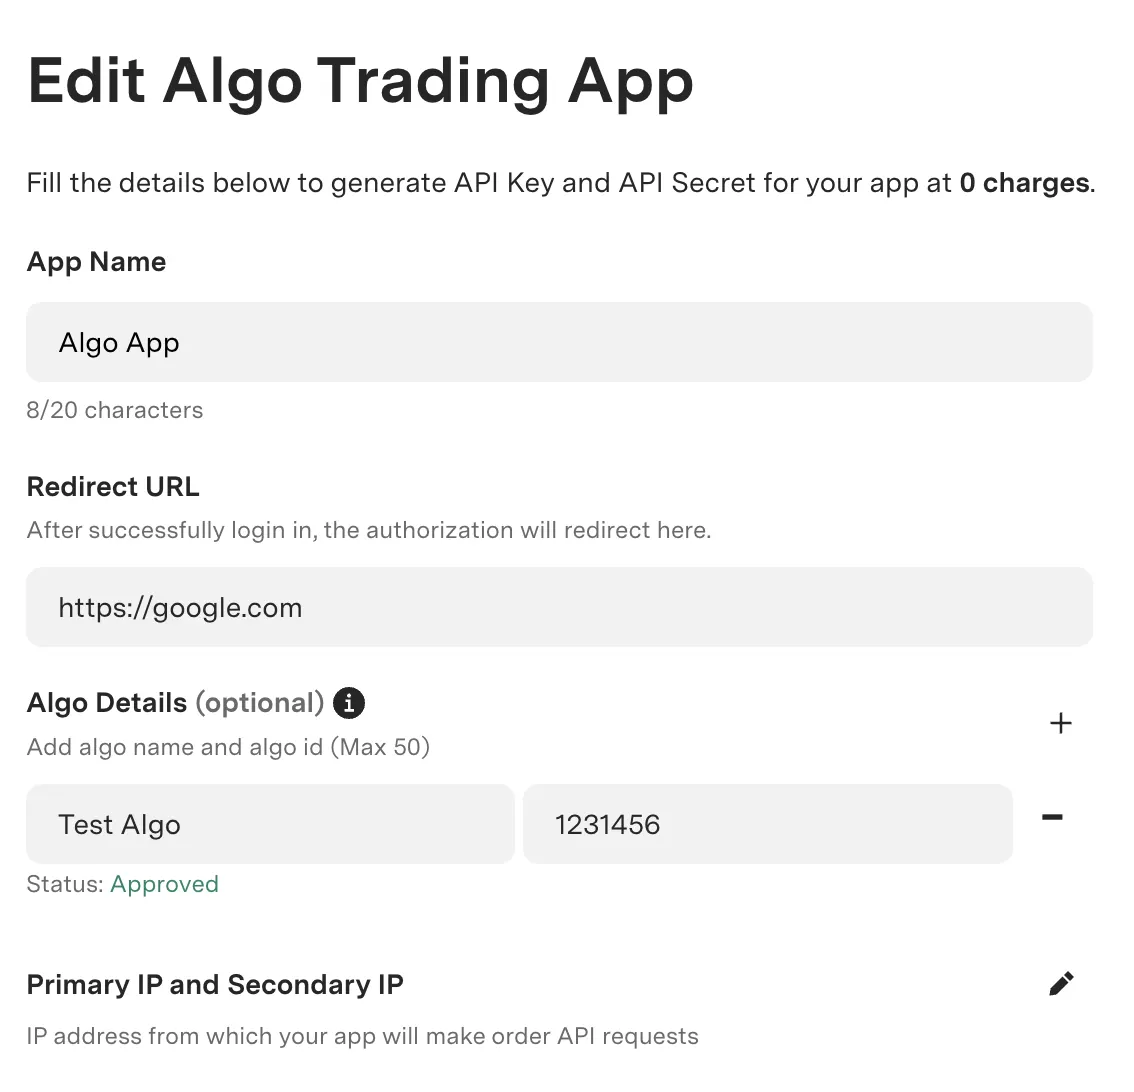
Task: Select the Test Algo name field
Action: coord(270,824)
